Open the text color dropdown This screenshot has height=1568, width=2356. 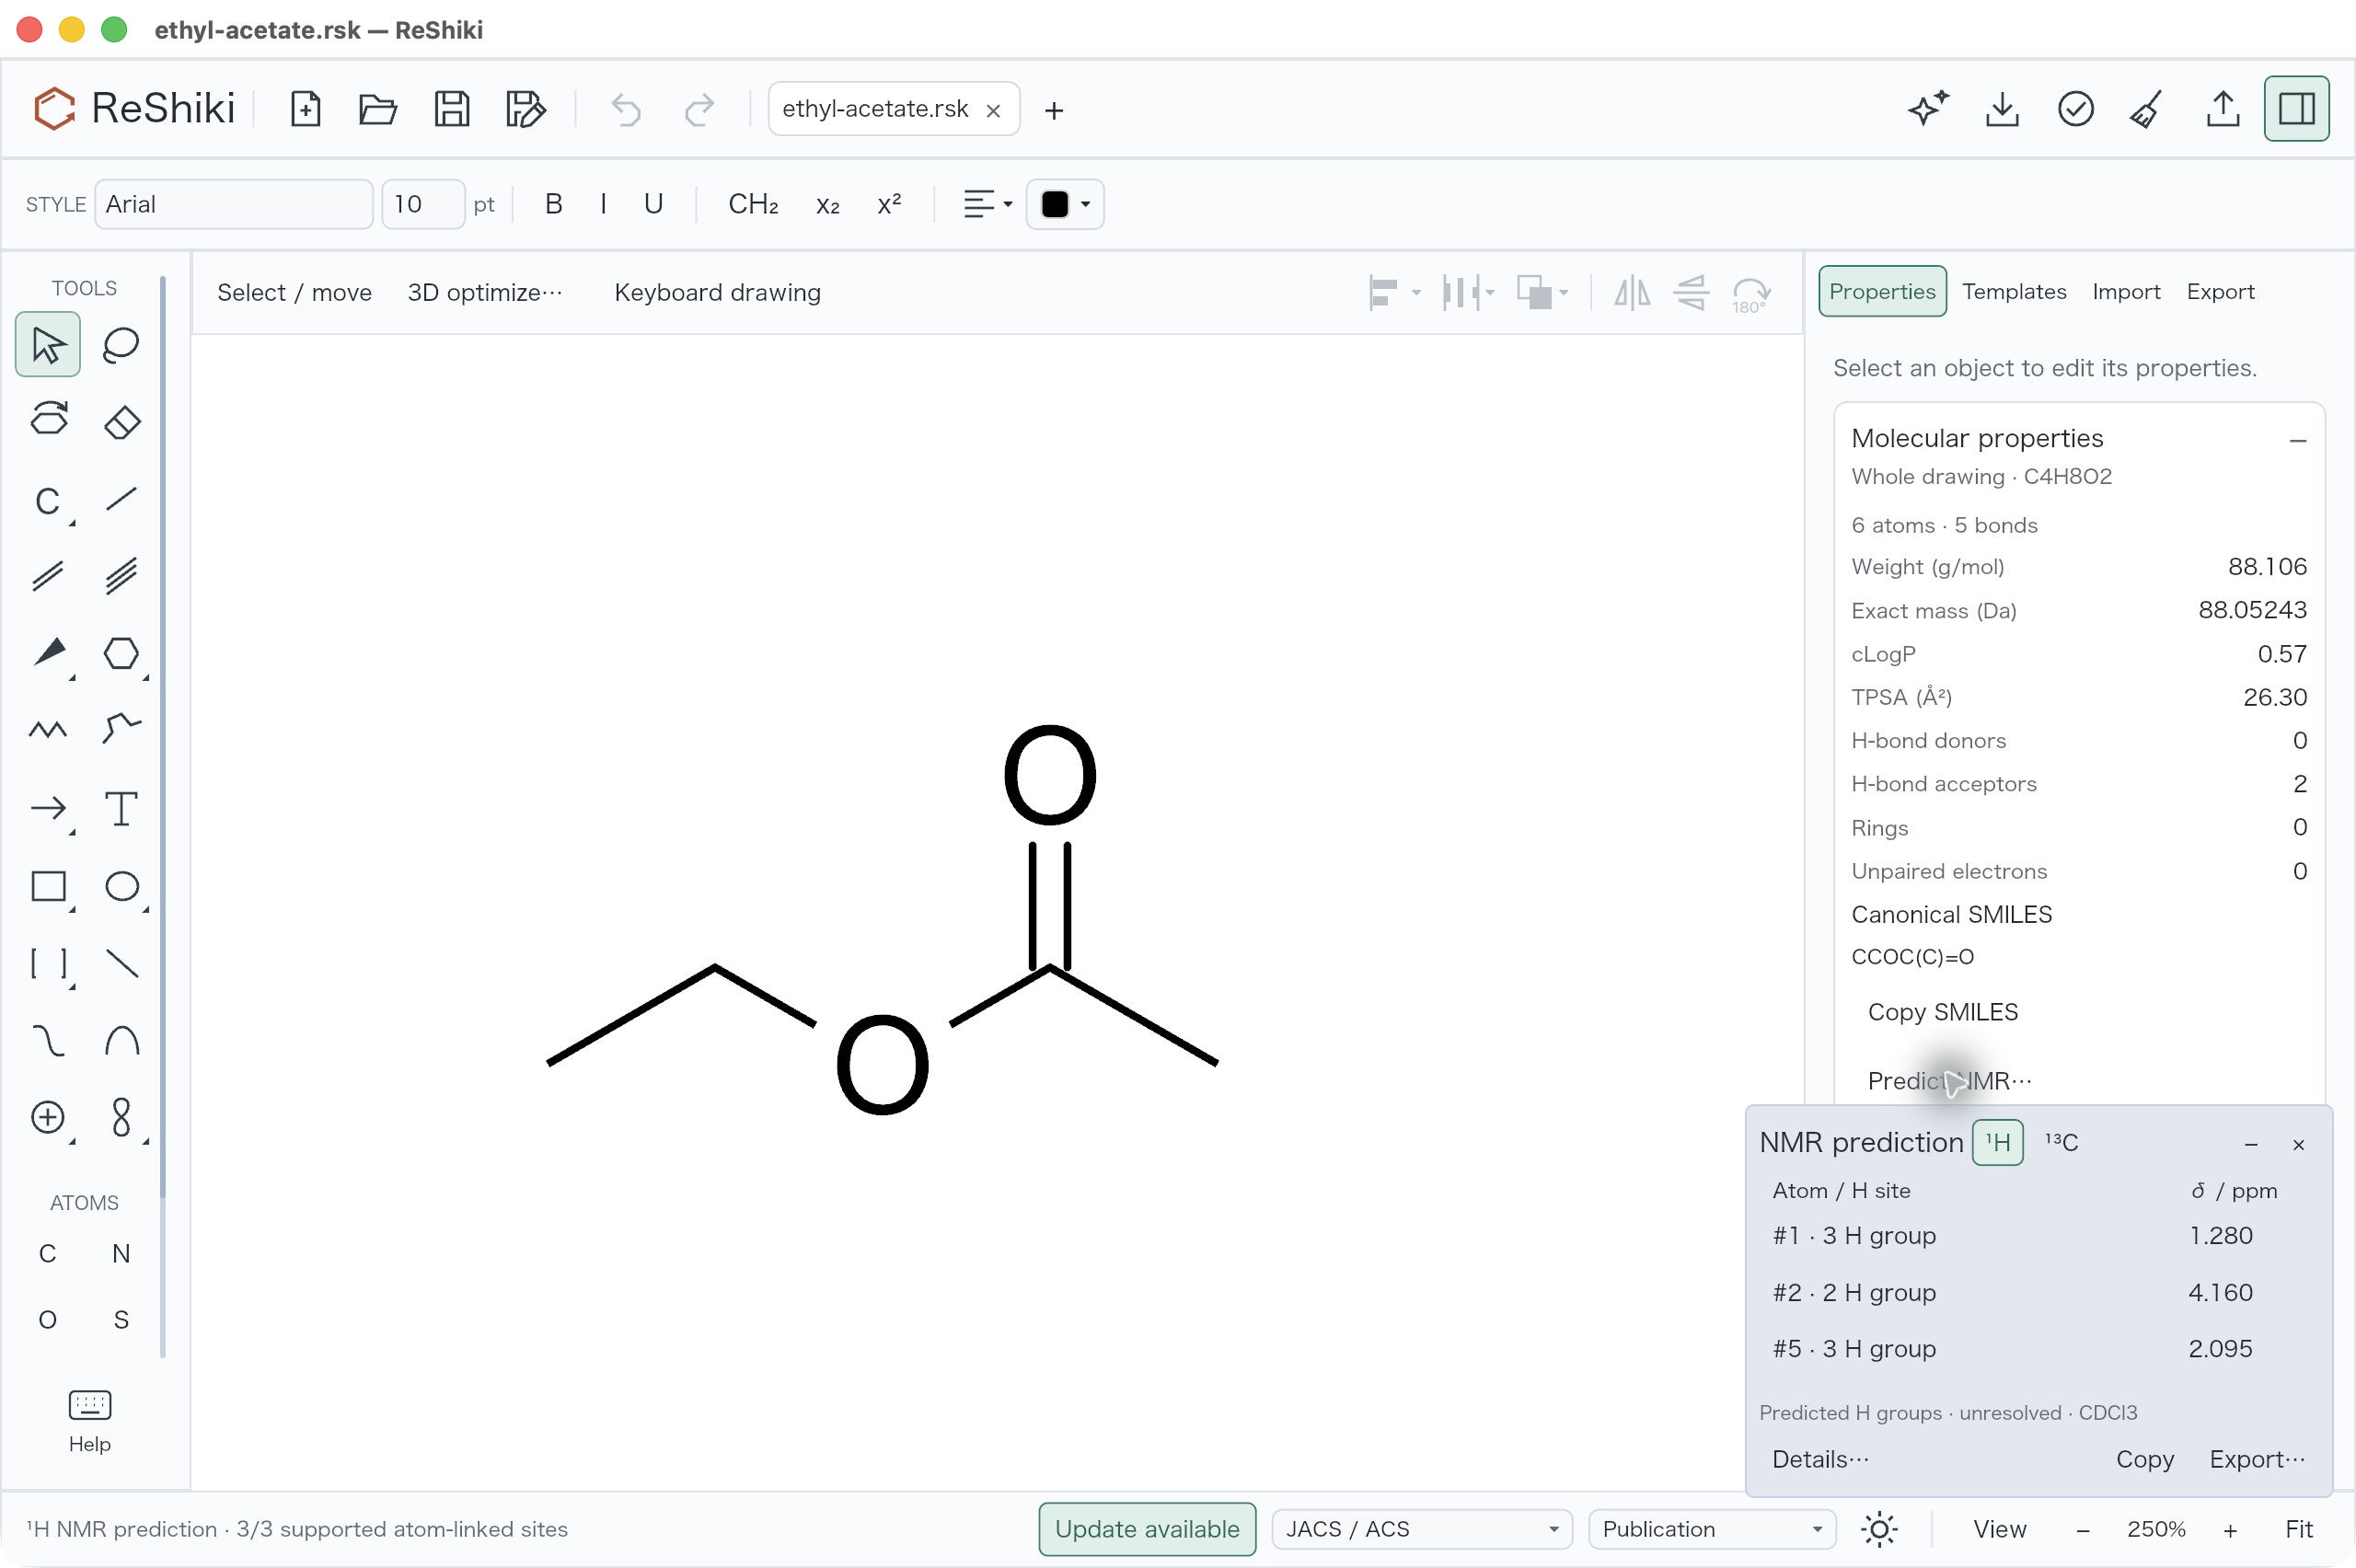(1065, 204)
